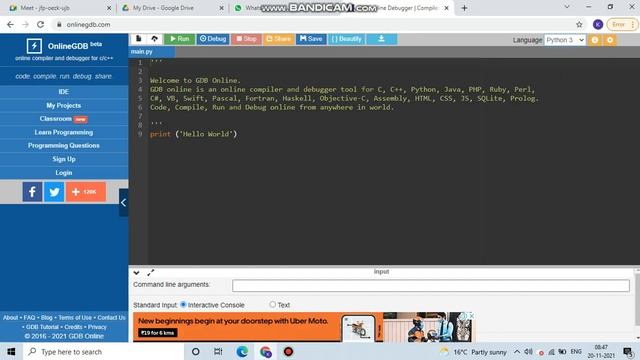Image resolution: width=640 pixels, height=360 pixels.
Task: Open the Terms of Use footer link
Action: tap(75, 318)
